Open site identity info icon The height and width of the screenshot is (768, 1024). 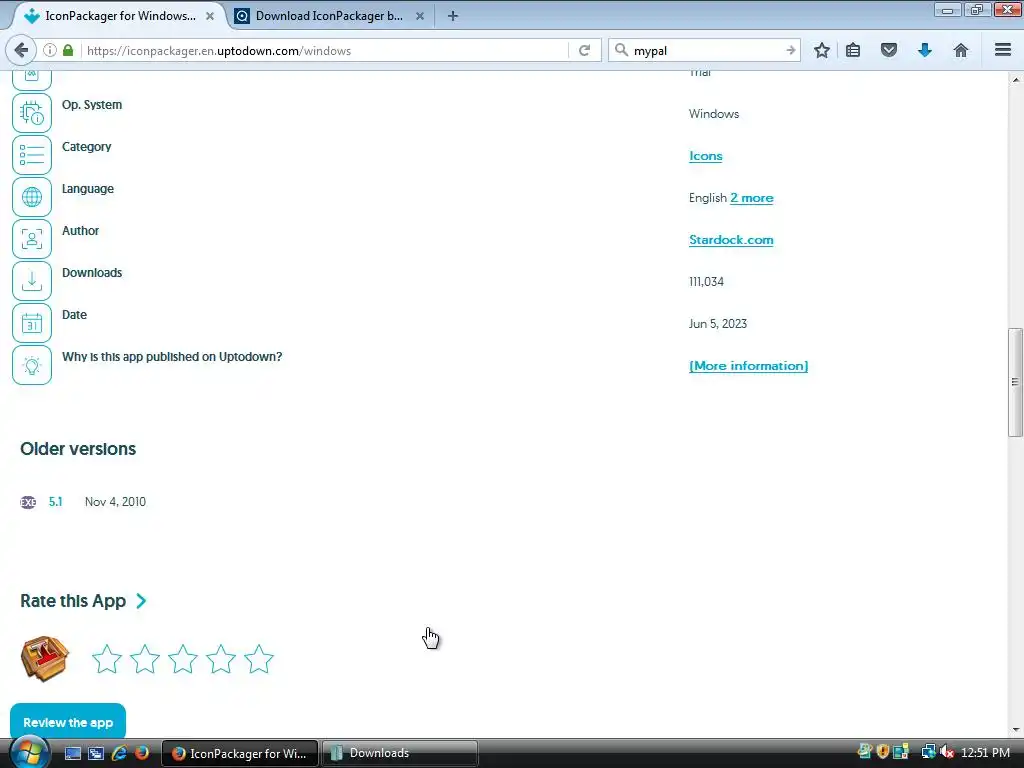[50, 50]
